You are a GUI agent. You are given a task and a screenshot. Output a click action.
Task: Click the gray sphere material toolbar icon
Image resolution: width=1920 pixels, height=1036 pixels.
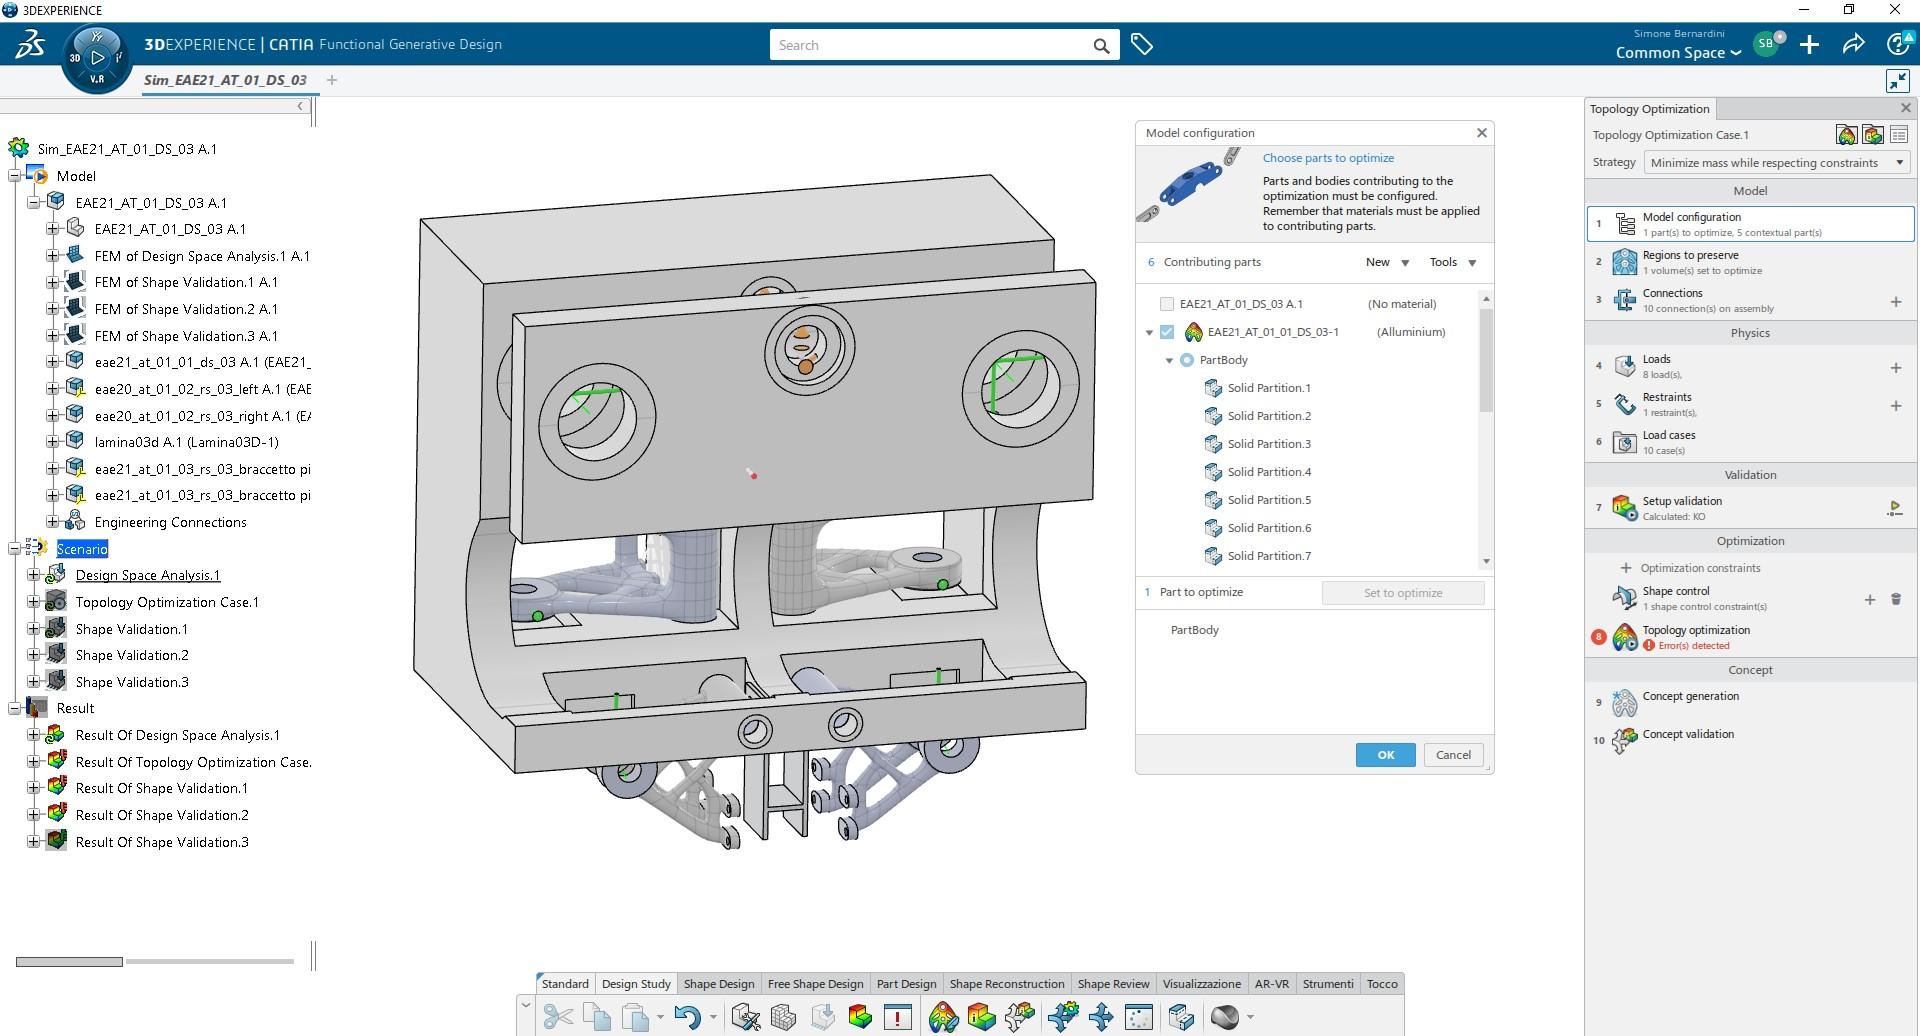pyautogui.click(x=1225, y=1017)
